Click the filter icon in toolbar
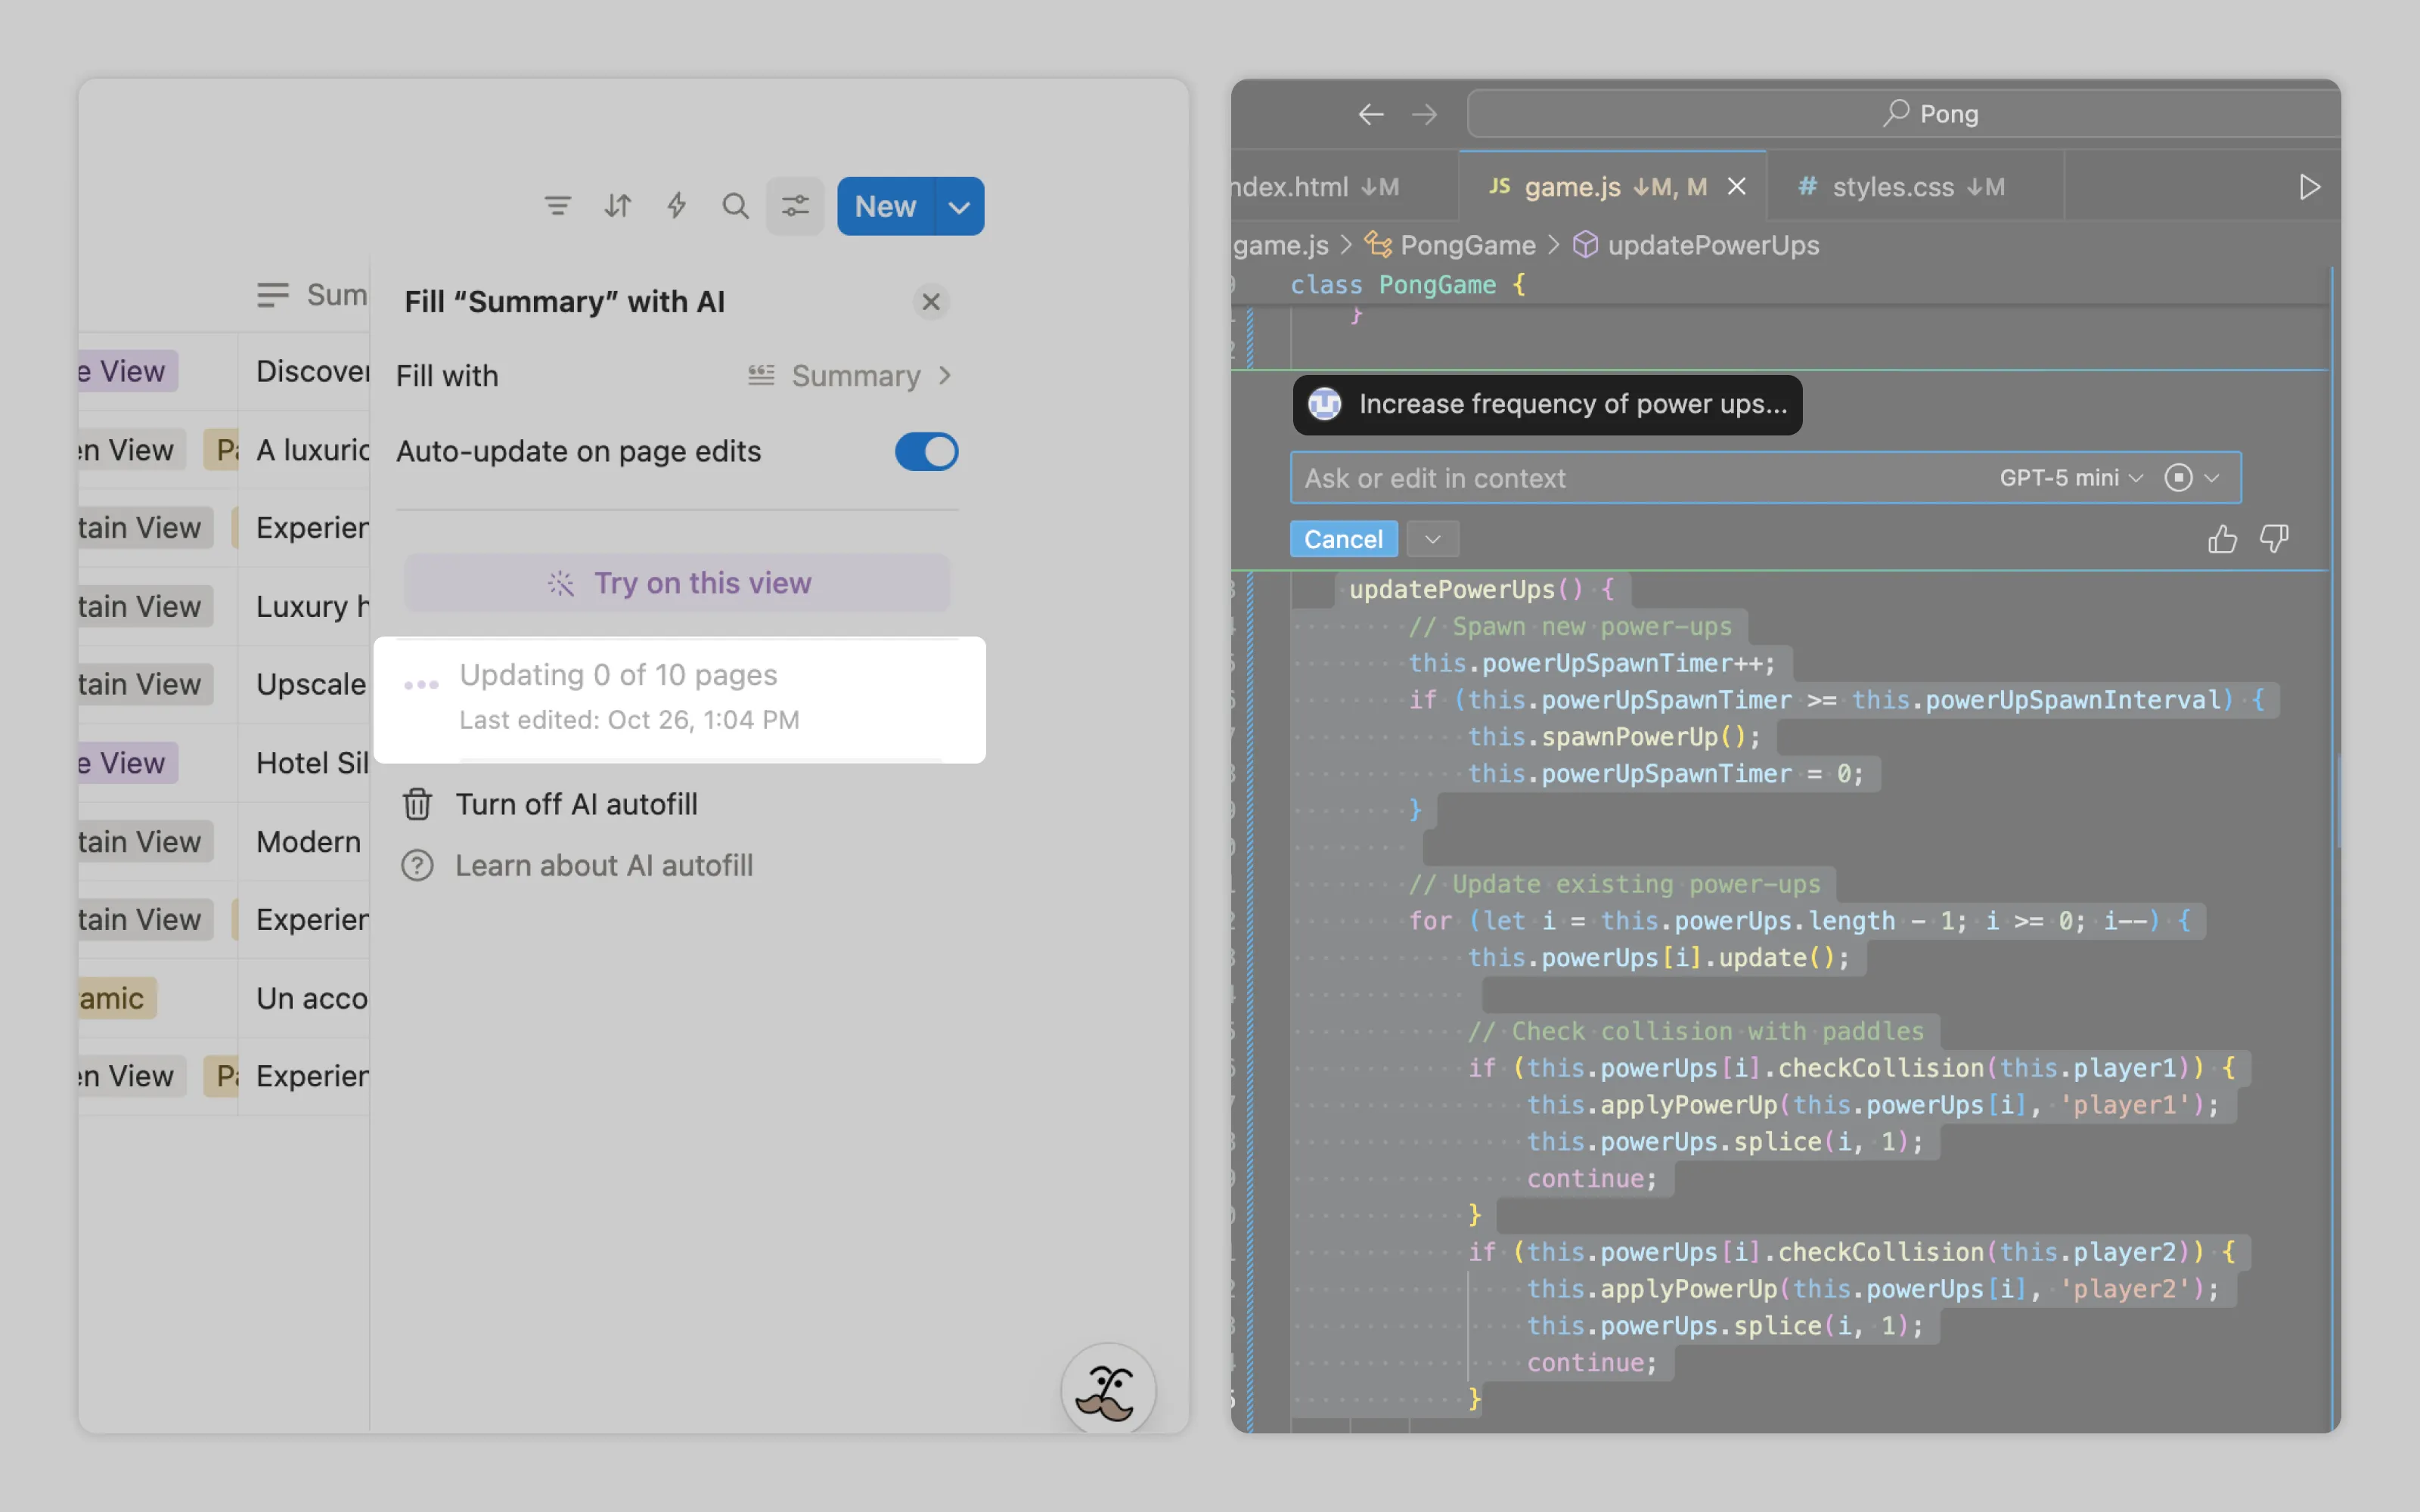The height and width of the screenshot is (1512, 2420). (x=557, y=206)
